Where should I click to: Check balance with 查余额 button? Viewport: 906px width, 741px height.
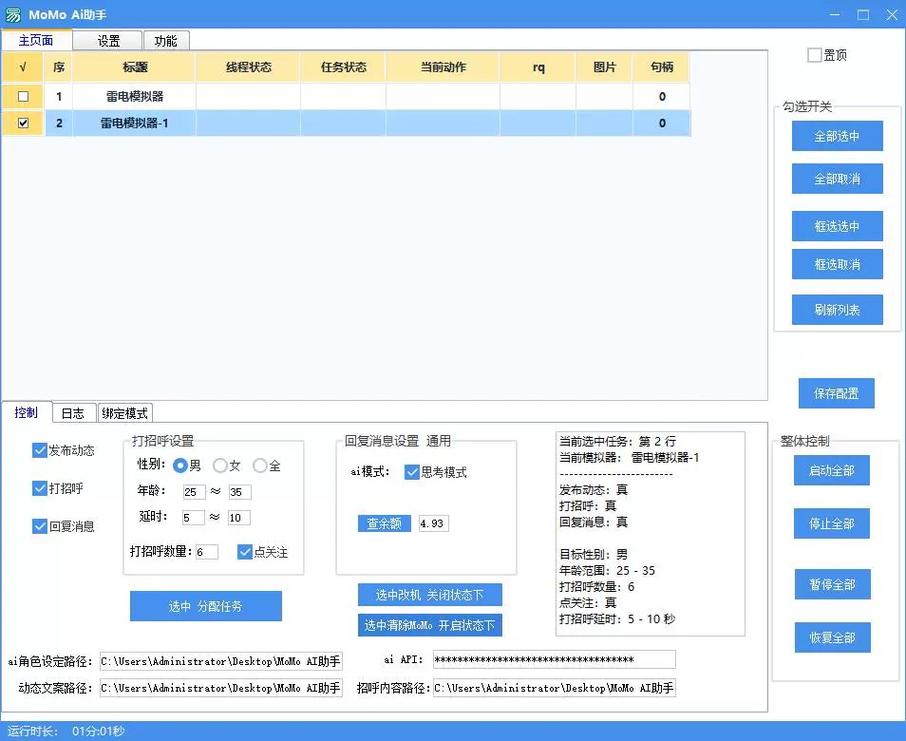click(384, 523)
